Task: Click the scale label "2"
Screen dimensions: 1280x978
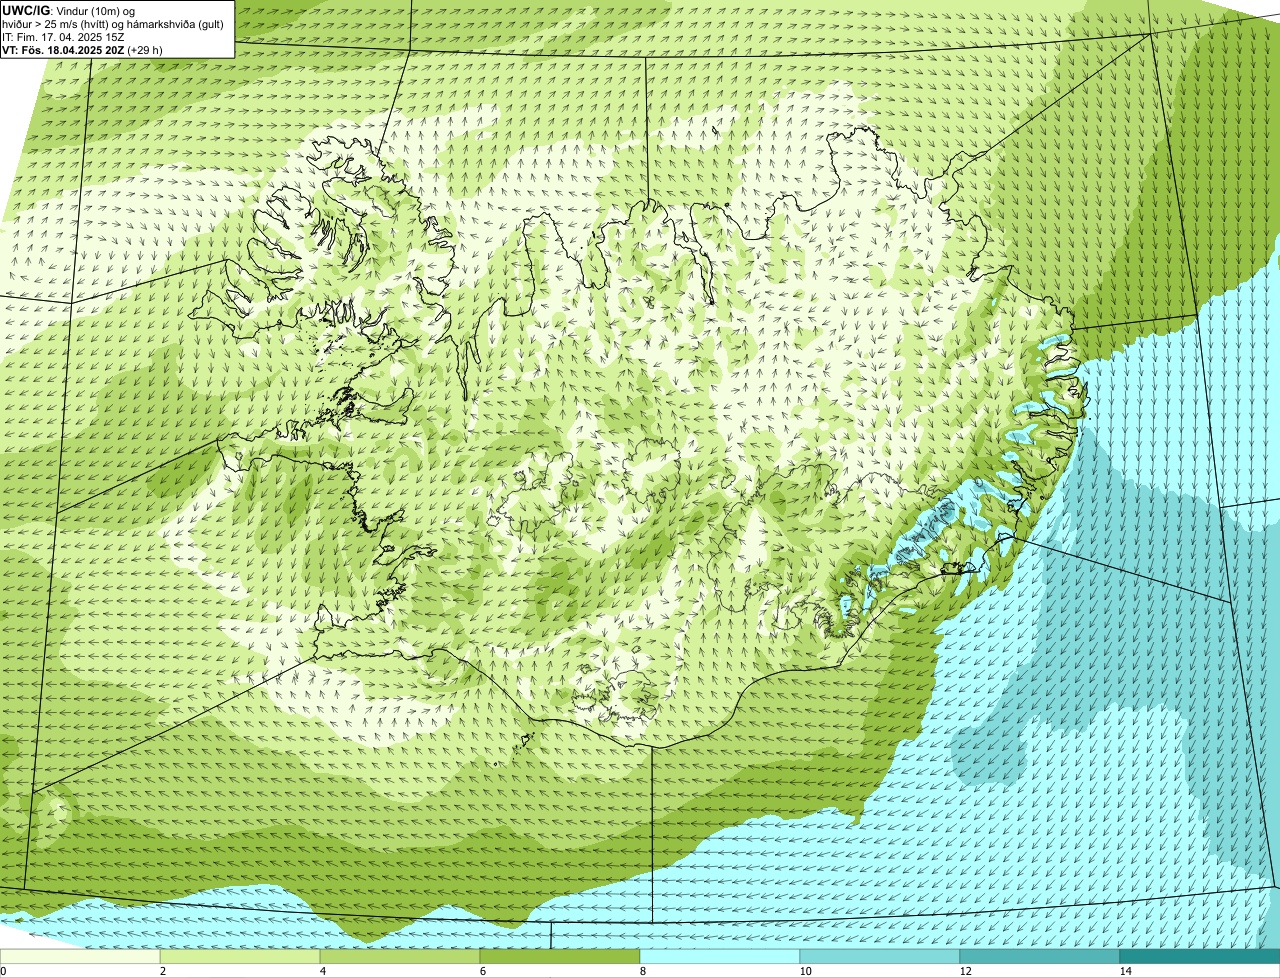Action: [x=162, y=971]
